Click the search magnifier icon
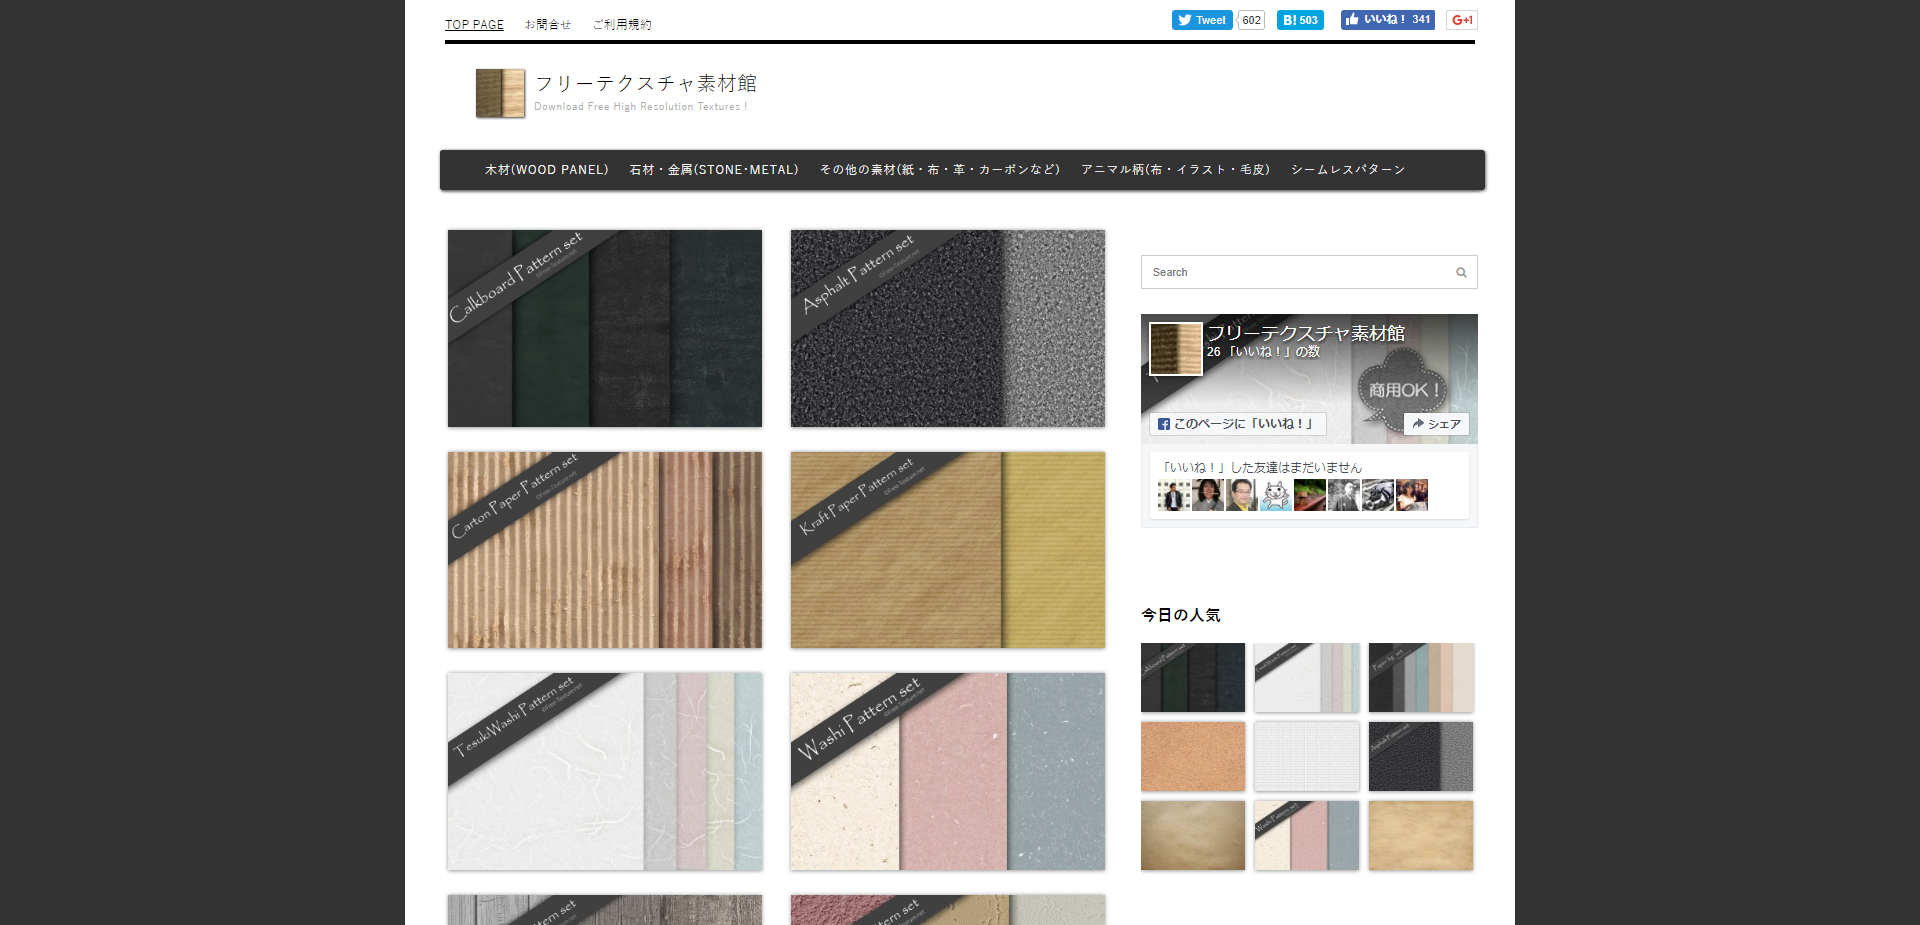 pyautogui.click(x=1461, y=272)
